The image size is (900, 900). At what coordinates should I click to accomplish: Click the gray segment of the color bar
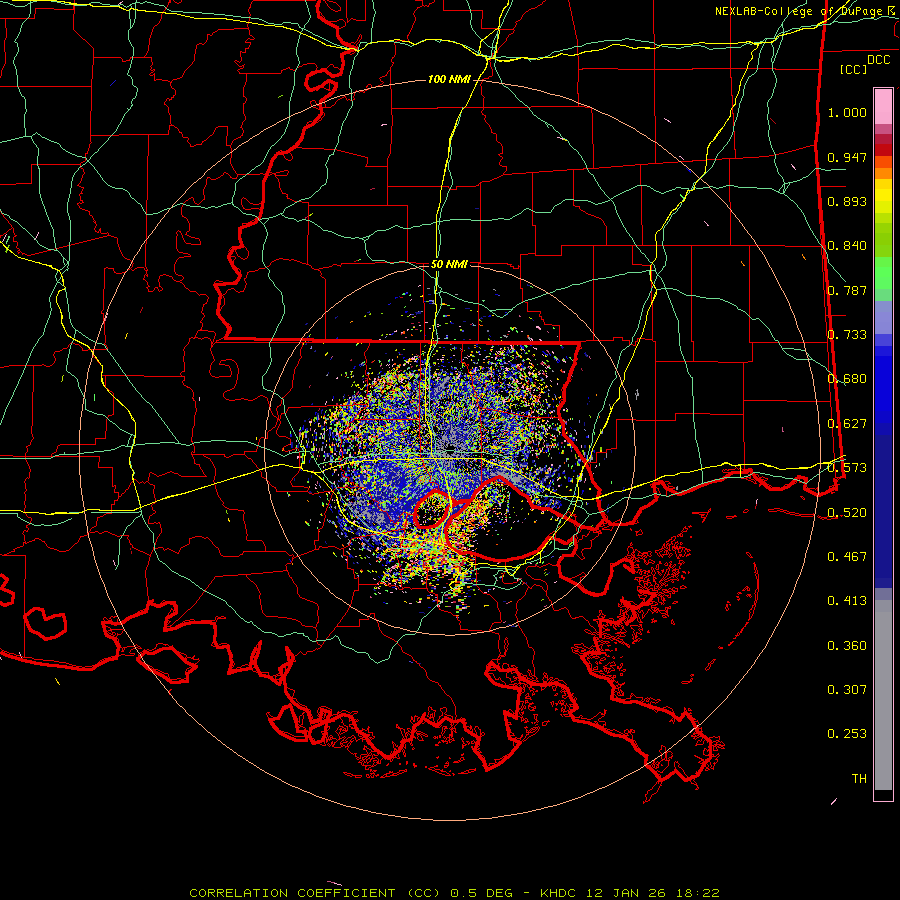[x=883, y=695]
